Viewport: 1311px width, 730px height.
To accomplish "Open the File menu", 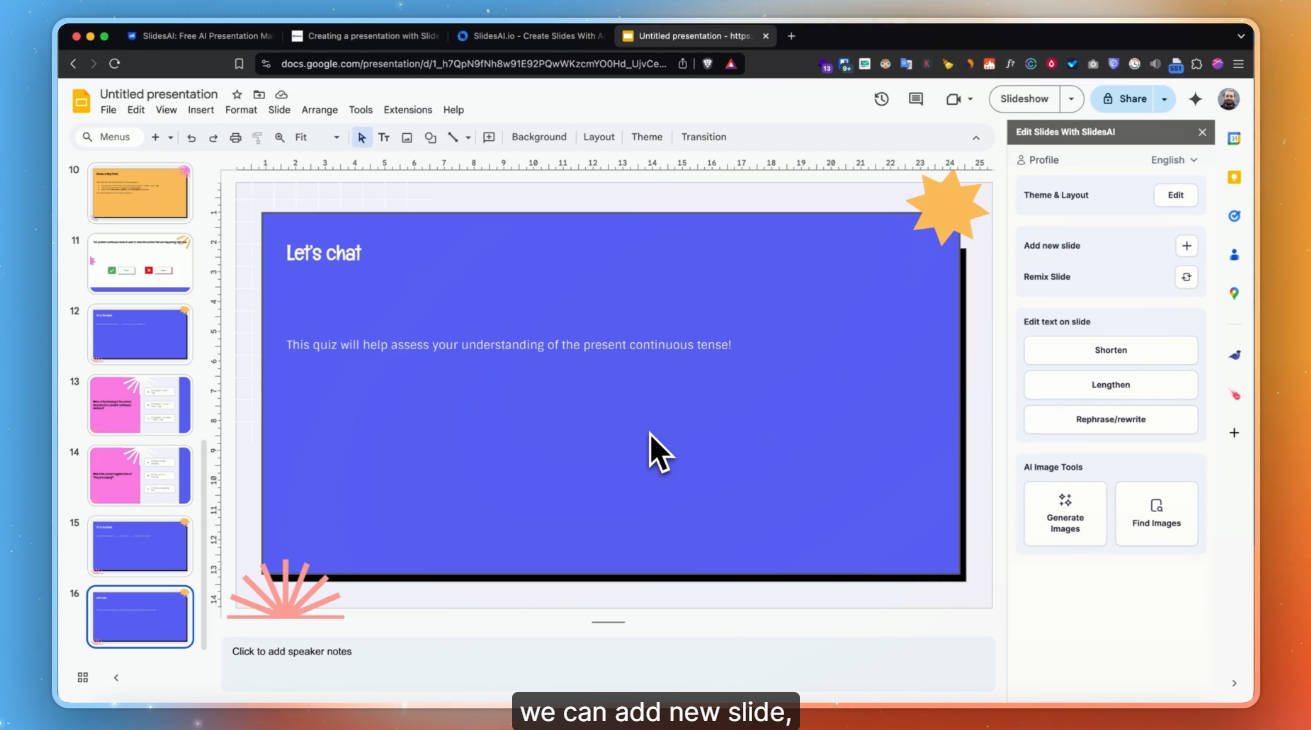I will (x=108, y=110).
